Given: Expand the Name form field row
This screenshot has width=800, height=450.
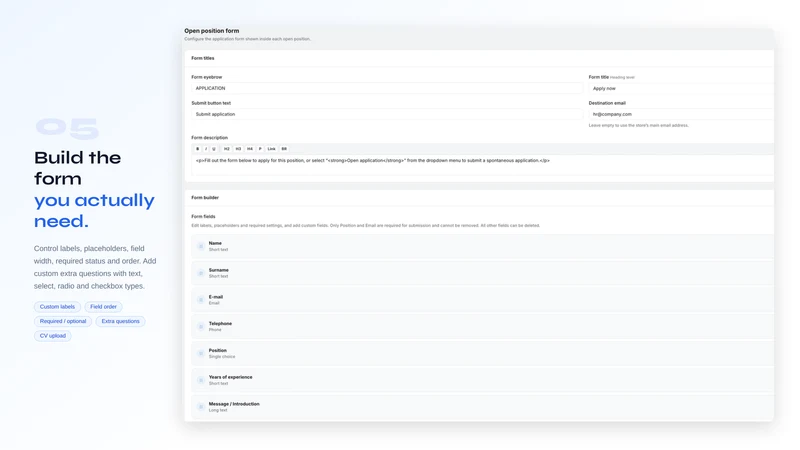Looking at the screenshot, I should 482,246.
